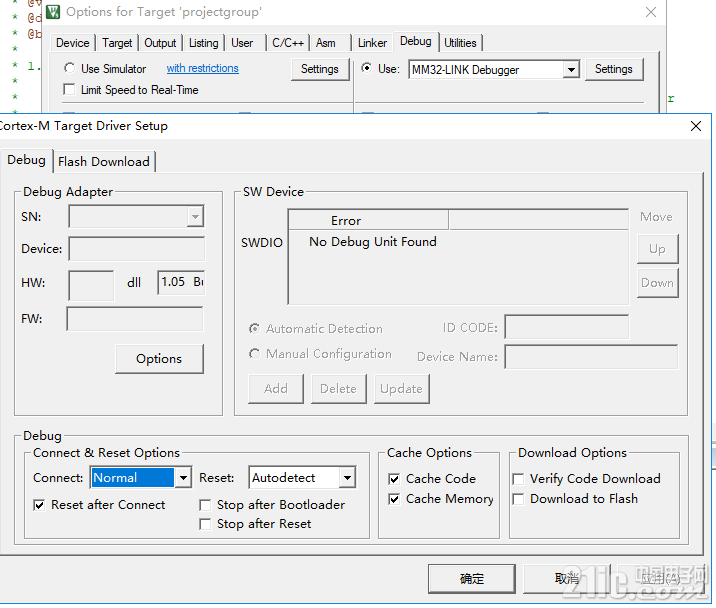Open the Target tab in Options
This screenshot has height=608, width=716.
click(x=117, y=43)
